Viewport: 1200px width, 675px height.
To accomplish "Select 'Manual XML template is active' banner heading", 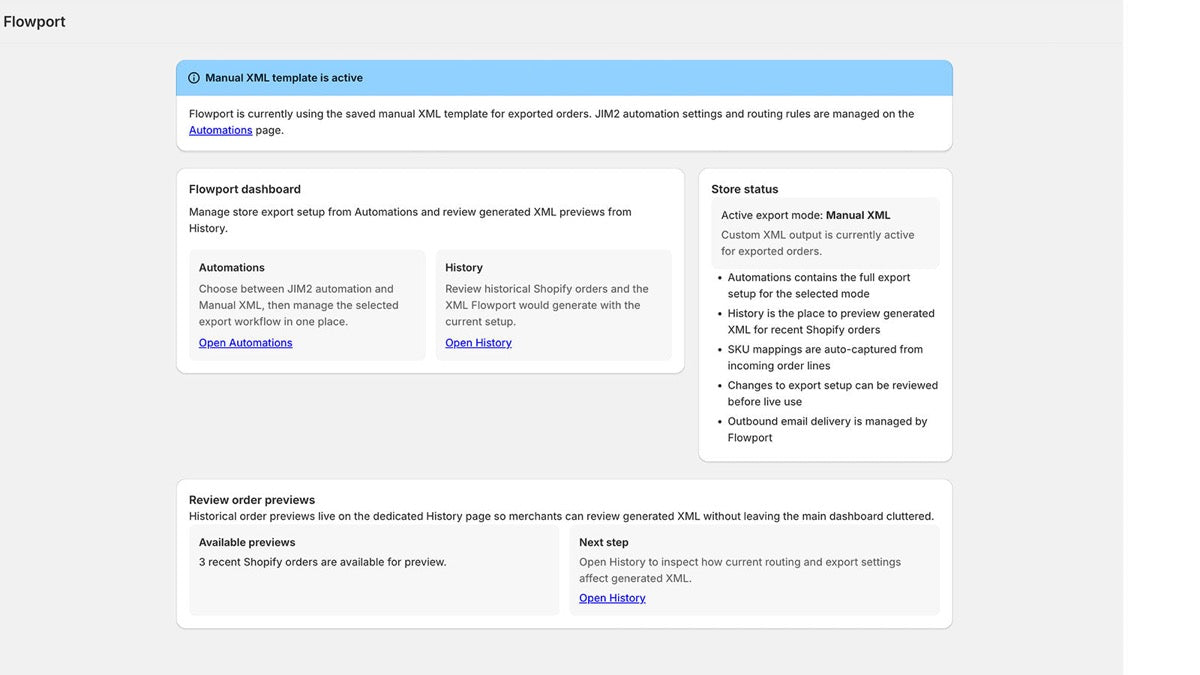I will coord(284,78).
